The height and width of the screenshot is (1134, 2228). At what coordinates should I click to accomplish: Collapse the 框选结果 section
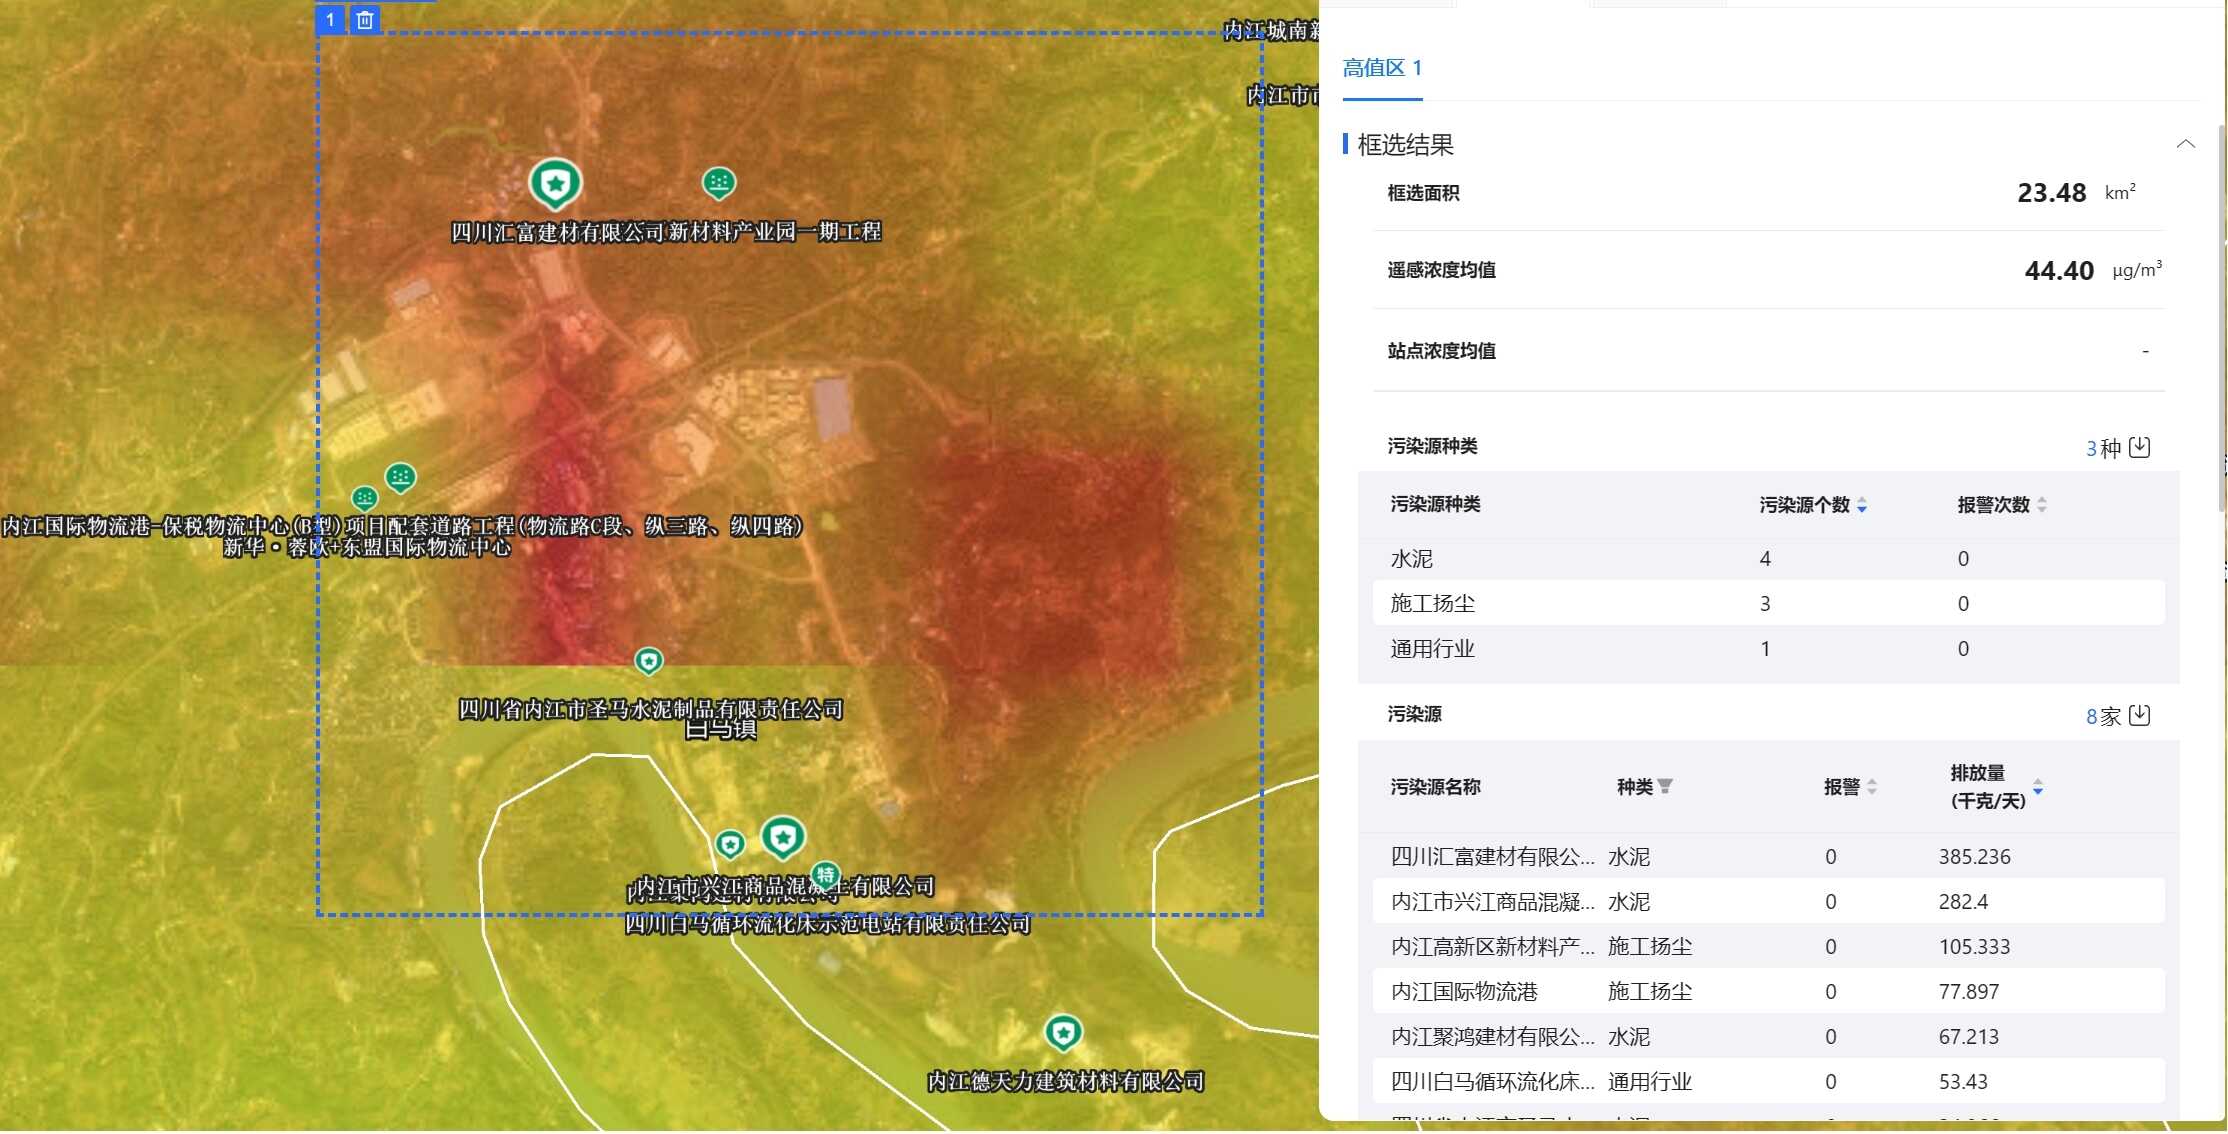pyautogui.click(x=2185, y=144)
